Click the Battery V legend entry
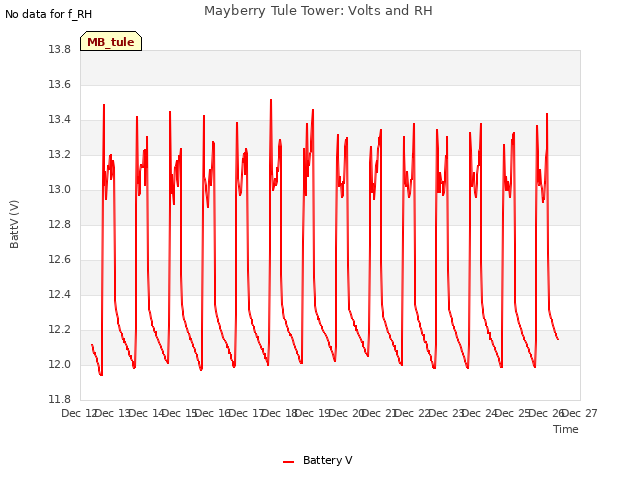The image size is (640, 480). pyautogui.click(x=318, y=460)
